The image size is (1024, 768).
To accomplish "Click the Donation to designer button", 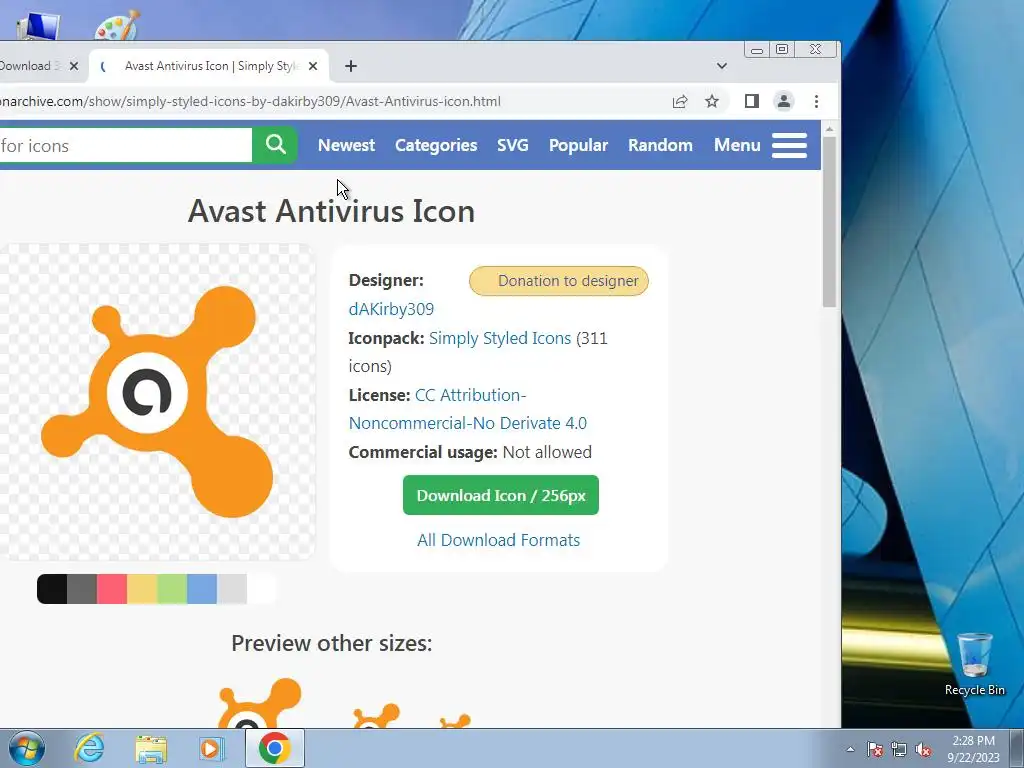I will [x=559, y=281].
